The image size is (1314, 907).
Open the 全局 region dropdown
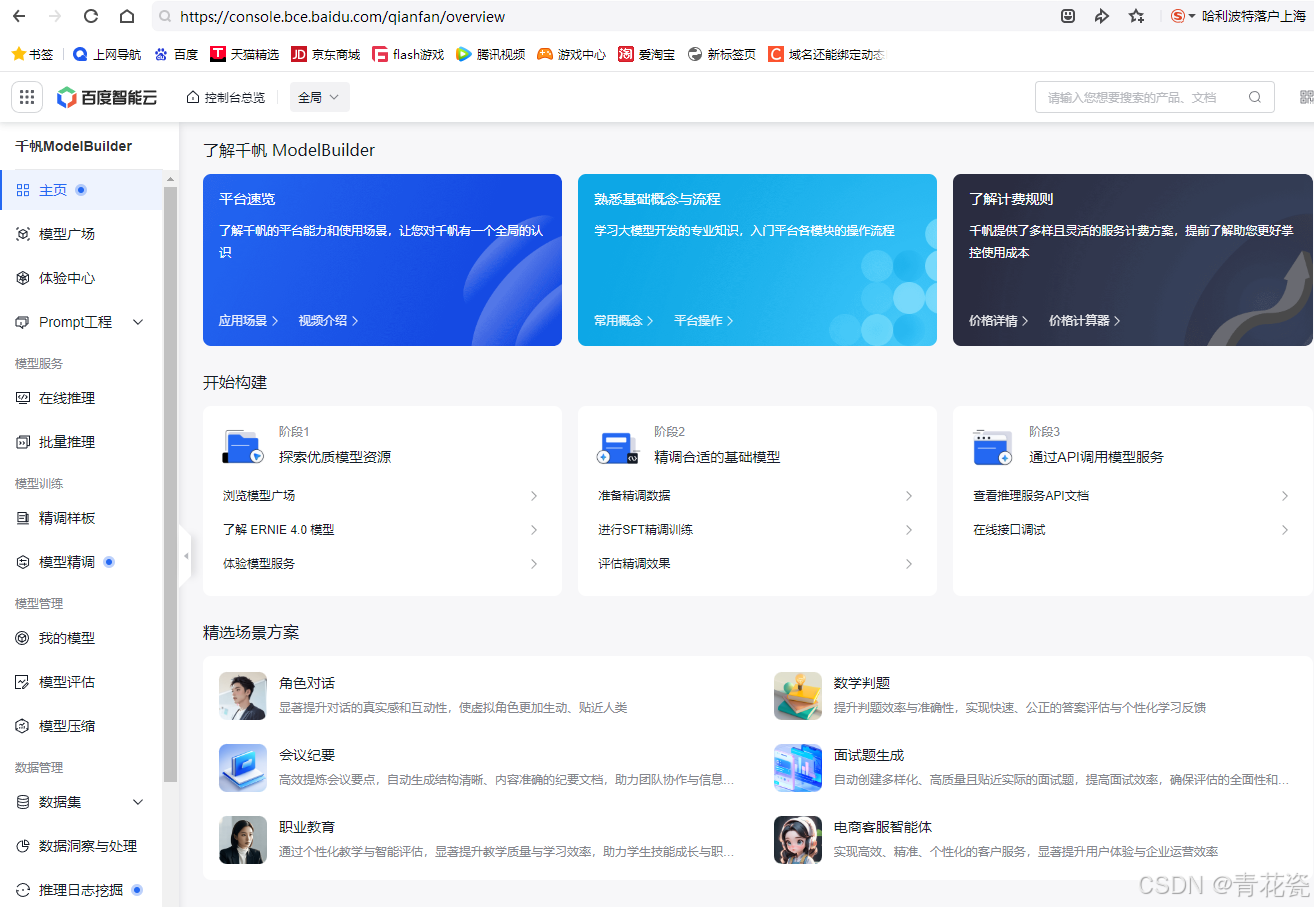click(x=320, y=97)
